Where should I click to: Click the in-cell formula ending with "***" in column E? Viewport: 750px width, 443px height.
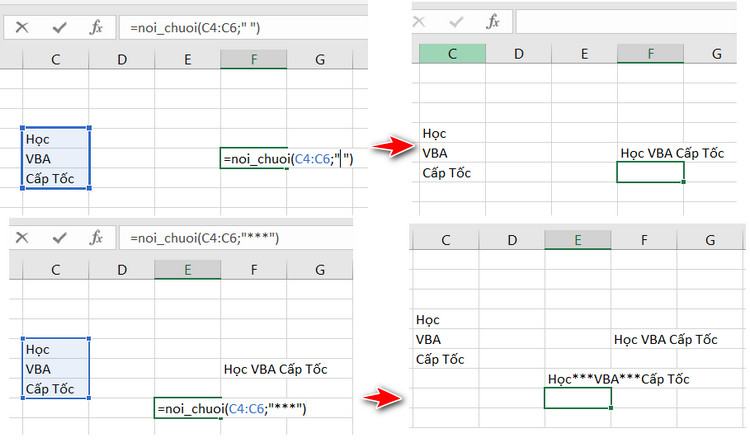pyautogui.click(x=230, y=408)
